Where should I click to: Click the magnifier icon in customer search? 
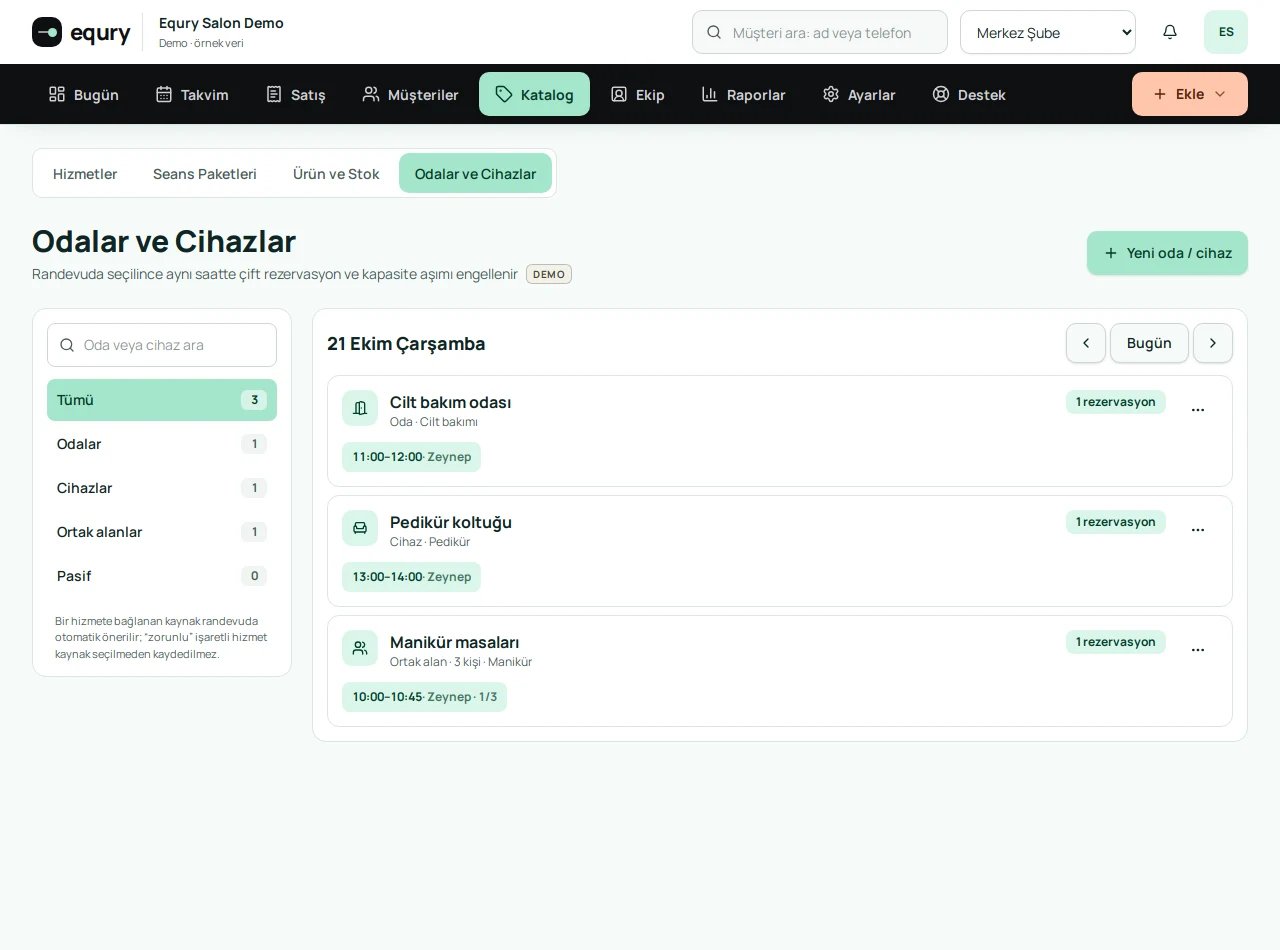click(x=714, y=32)
